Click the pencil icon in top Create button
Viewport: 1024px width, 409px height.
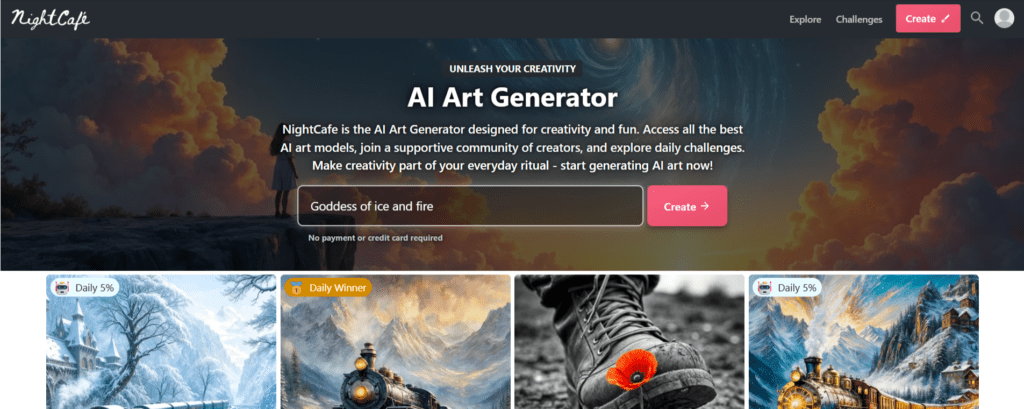(946, 19)
